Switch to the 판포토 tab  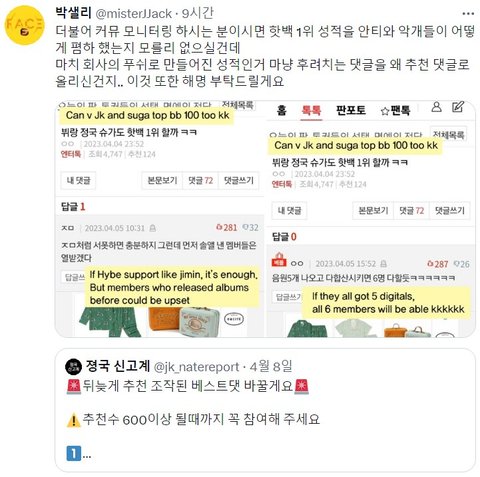[x=351, y=110]
